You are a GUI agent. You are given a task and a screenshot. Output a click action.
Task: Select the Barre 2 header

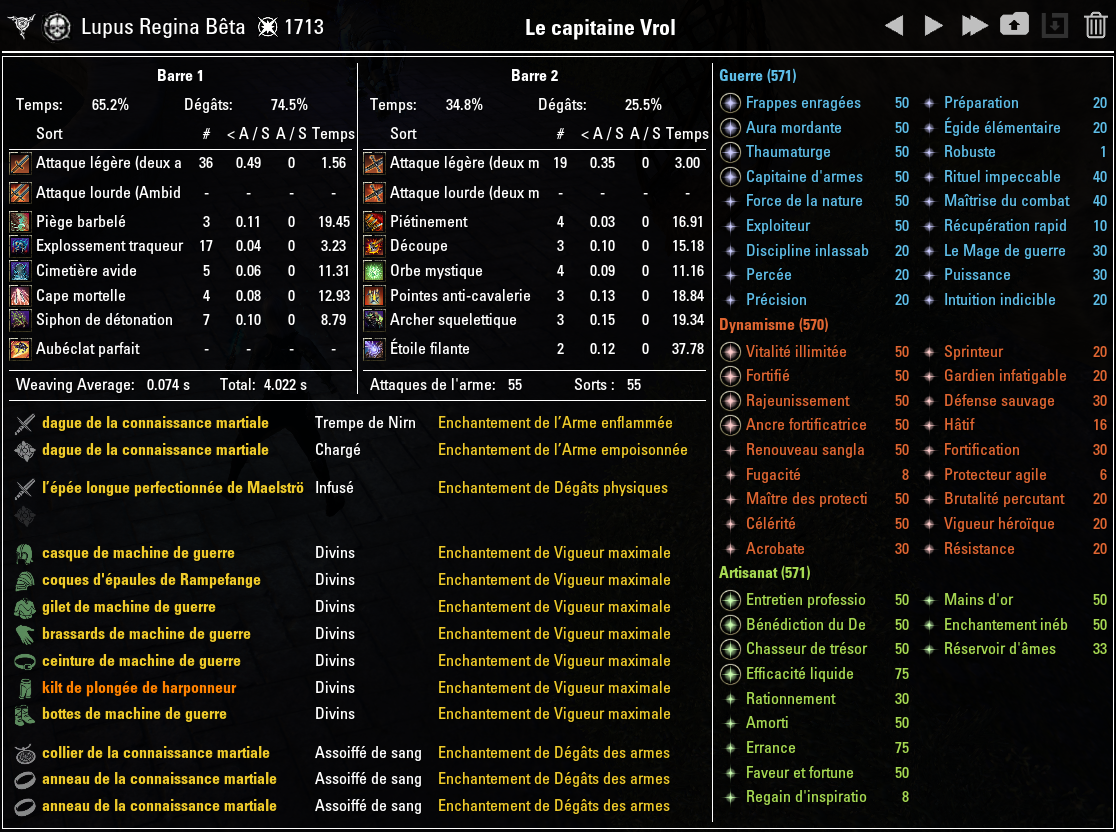click(x=535, y=75)
